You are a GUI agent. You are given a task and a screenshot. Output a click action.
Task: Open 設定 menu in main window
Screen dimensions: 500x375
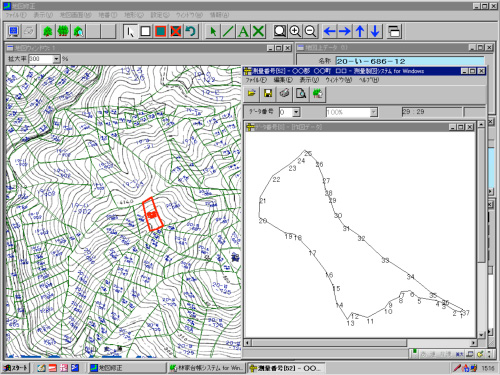pyautogui.click(x=160, y=15)
